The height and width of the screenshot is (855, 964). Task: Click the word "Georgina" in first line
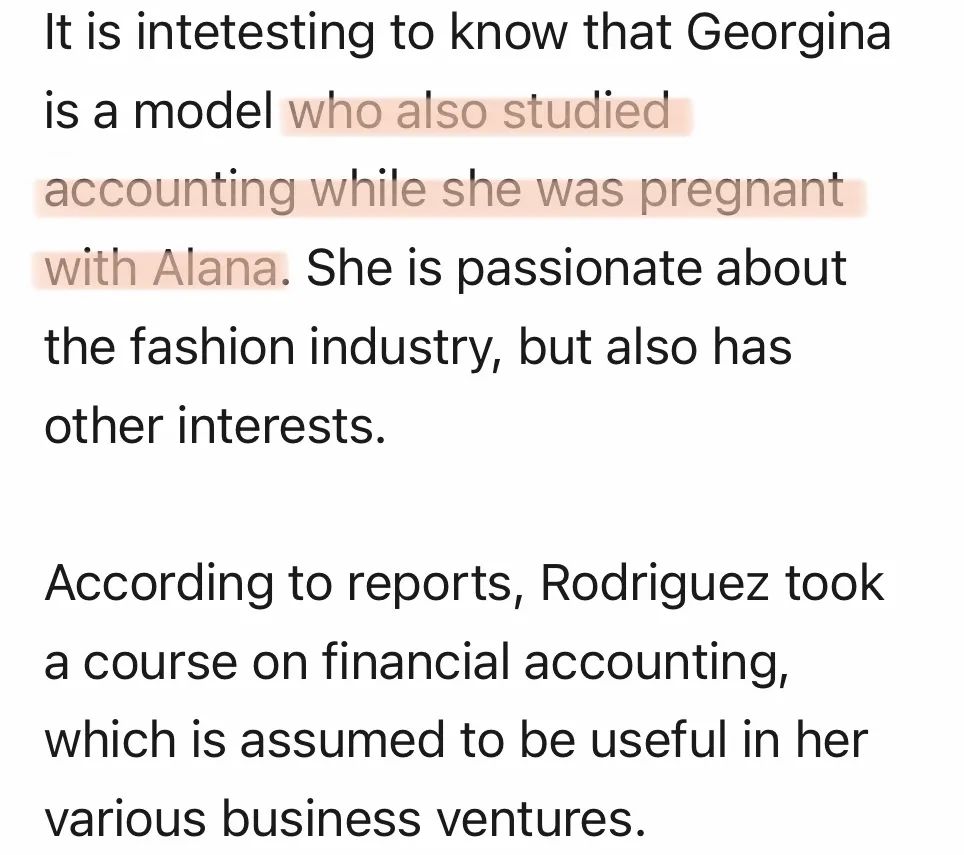[789, 33]
